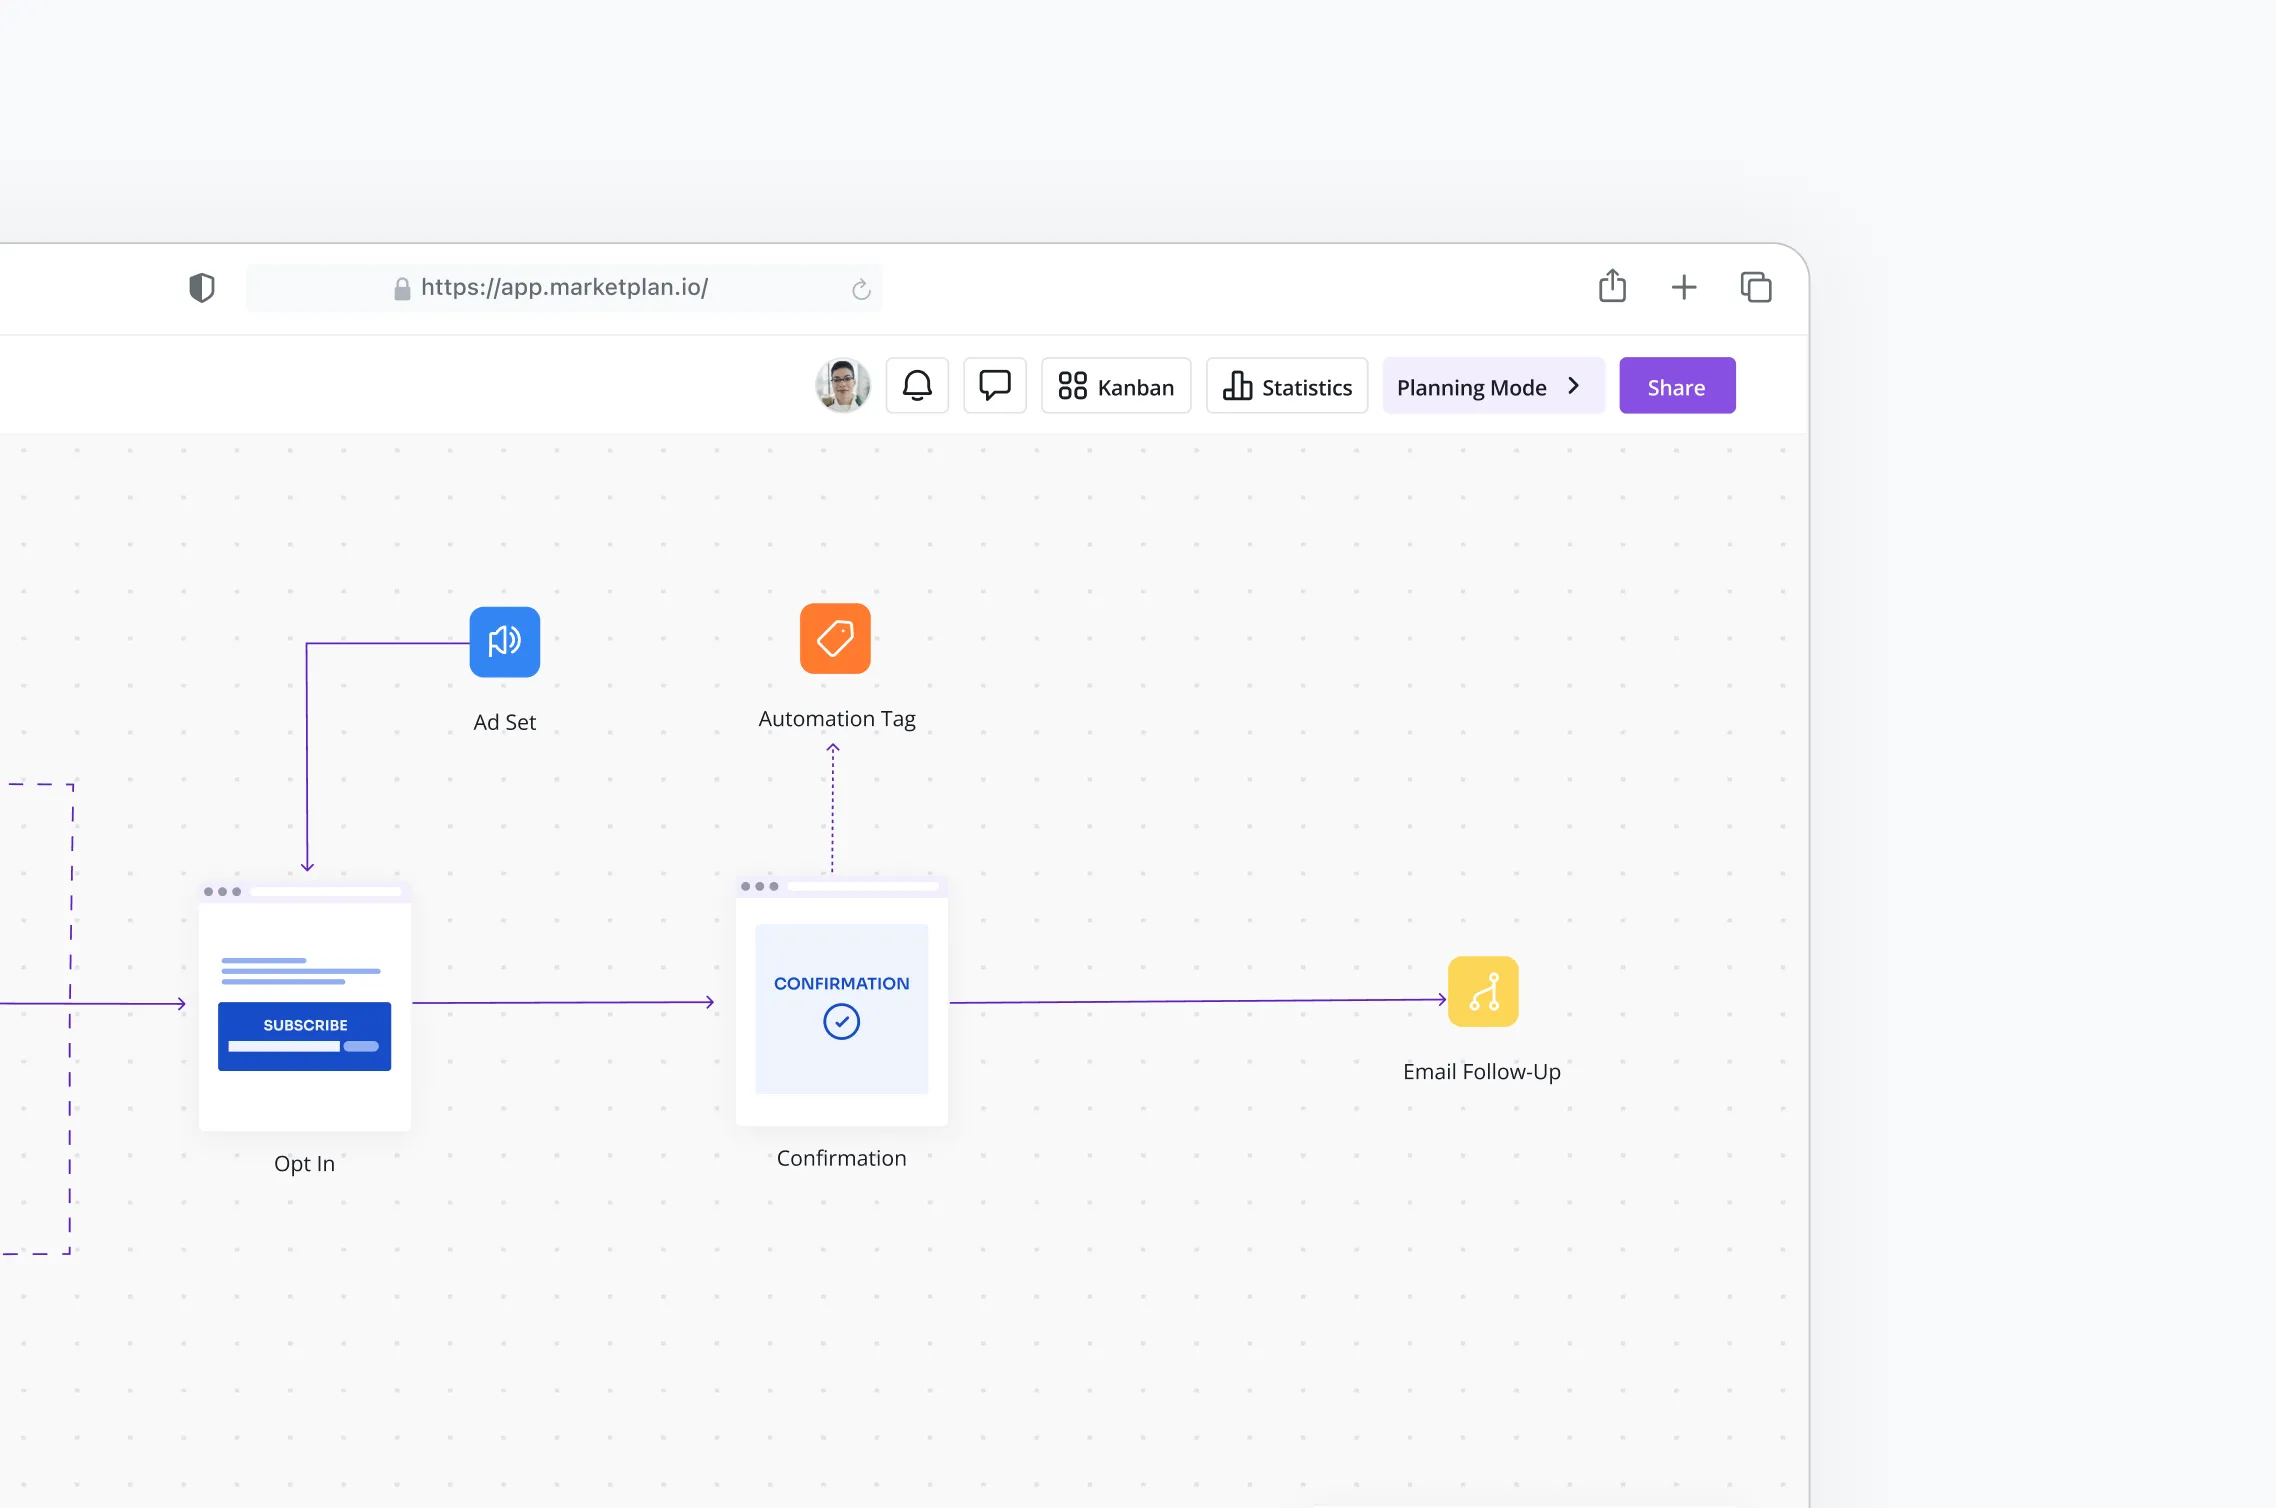Image resolution: width=2276 pixels, height=1508 pixels.
Task: Reload the page with refresh arrow
Action: pyautogui.click(x=861, y=289)
